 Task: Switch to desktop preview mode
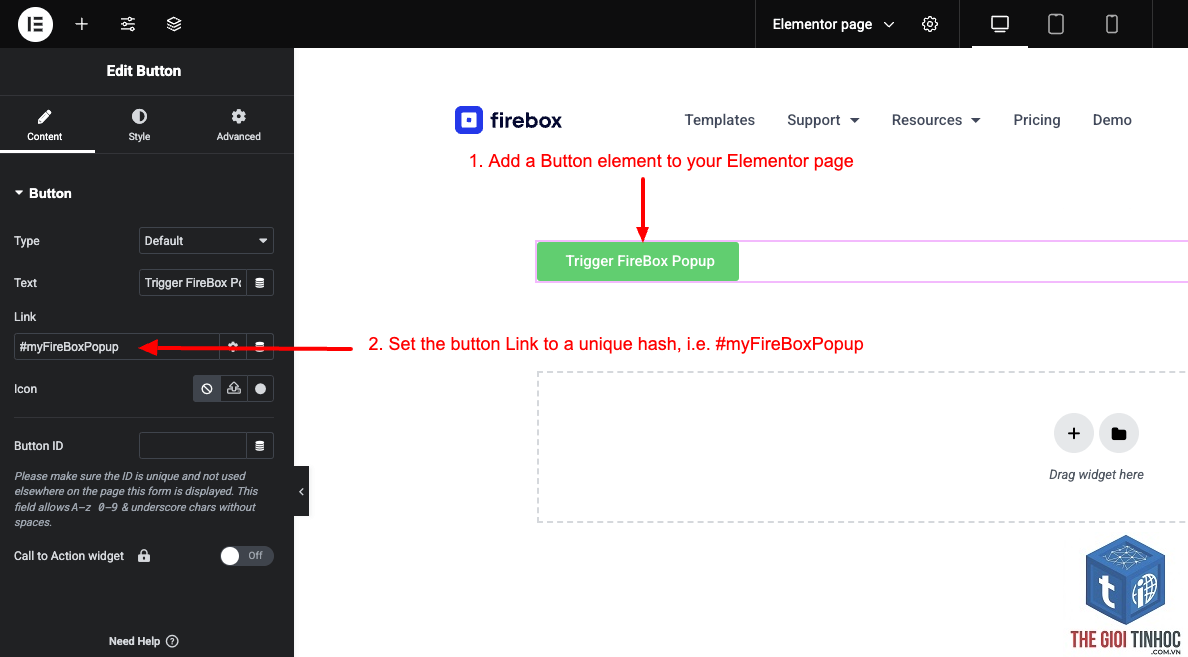coord(1000,24)
